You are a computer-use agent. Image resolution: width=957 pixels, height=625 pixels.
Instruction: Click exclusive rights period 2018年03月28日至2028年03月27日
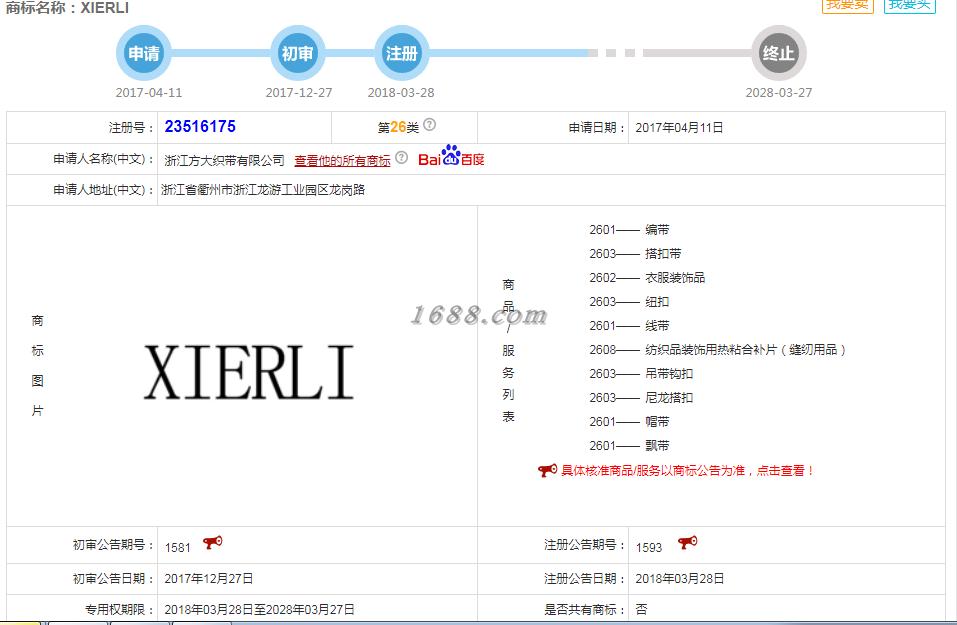pos(259,610)
